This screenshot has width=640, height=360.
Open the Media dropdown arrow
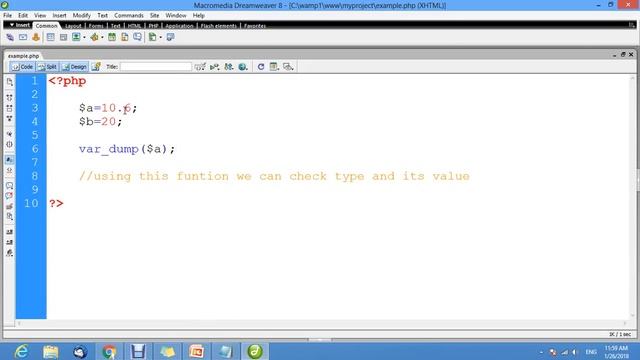click(102, 38)
